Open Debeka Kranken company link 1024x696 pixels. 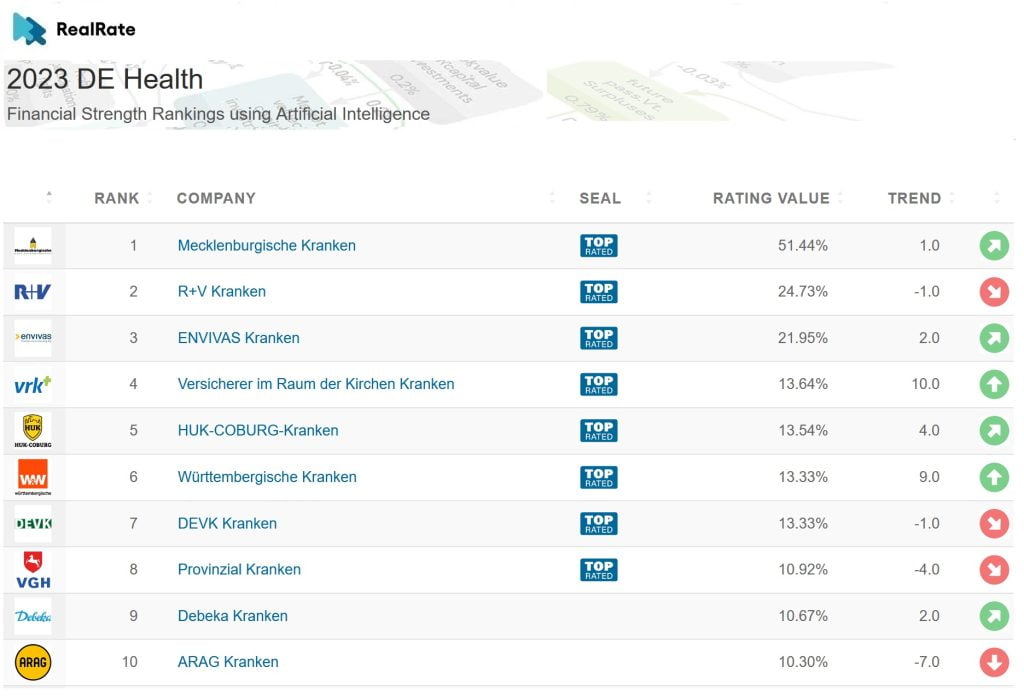pos(232,616)
